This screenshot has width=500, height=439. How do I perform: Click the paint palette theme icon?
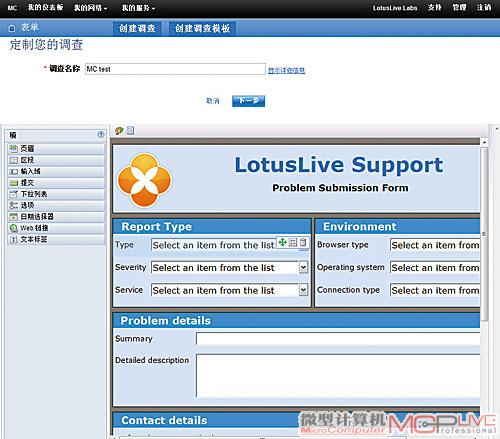(x=119, y=131)
